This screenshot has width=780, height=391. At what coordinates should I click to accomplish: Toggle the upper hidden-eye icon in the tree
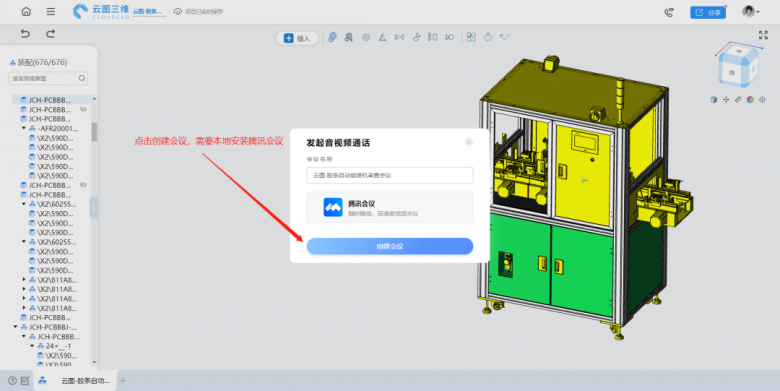click(83, 109)
